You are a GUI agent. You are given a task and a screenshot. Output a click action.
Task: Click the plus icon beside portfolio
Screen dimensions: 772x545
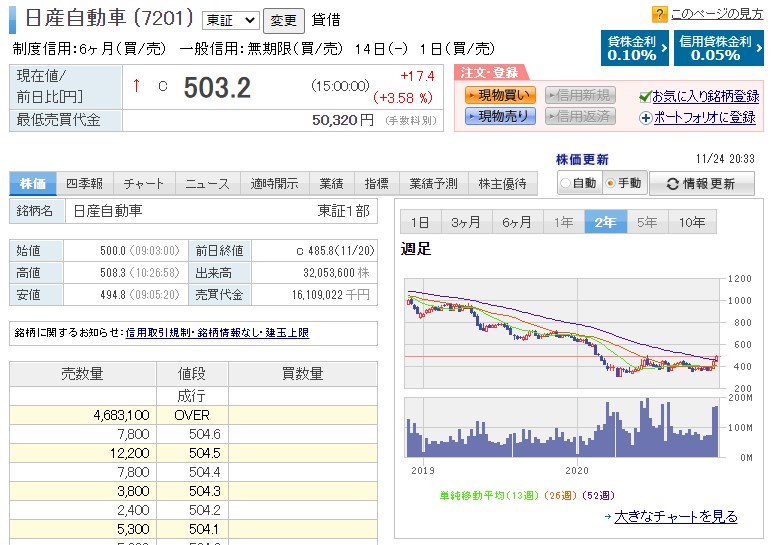(645, 118)
